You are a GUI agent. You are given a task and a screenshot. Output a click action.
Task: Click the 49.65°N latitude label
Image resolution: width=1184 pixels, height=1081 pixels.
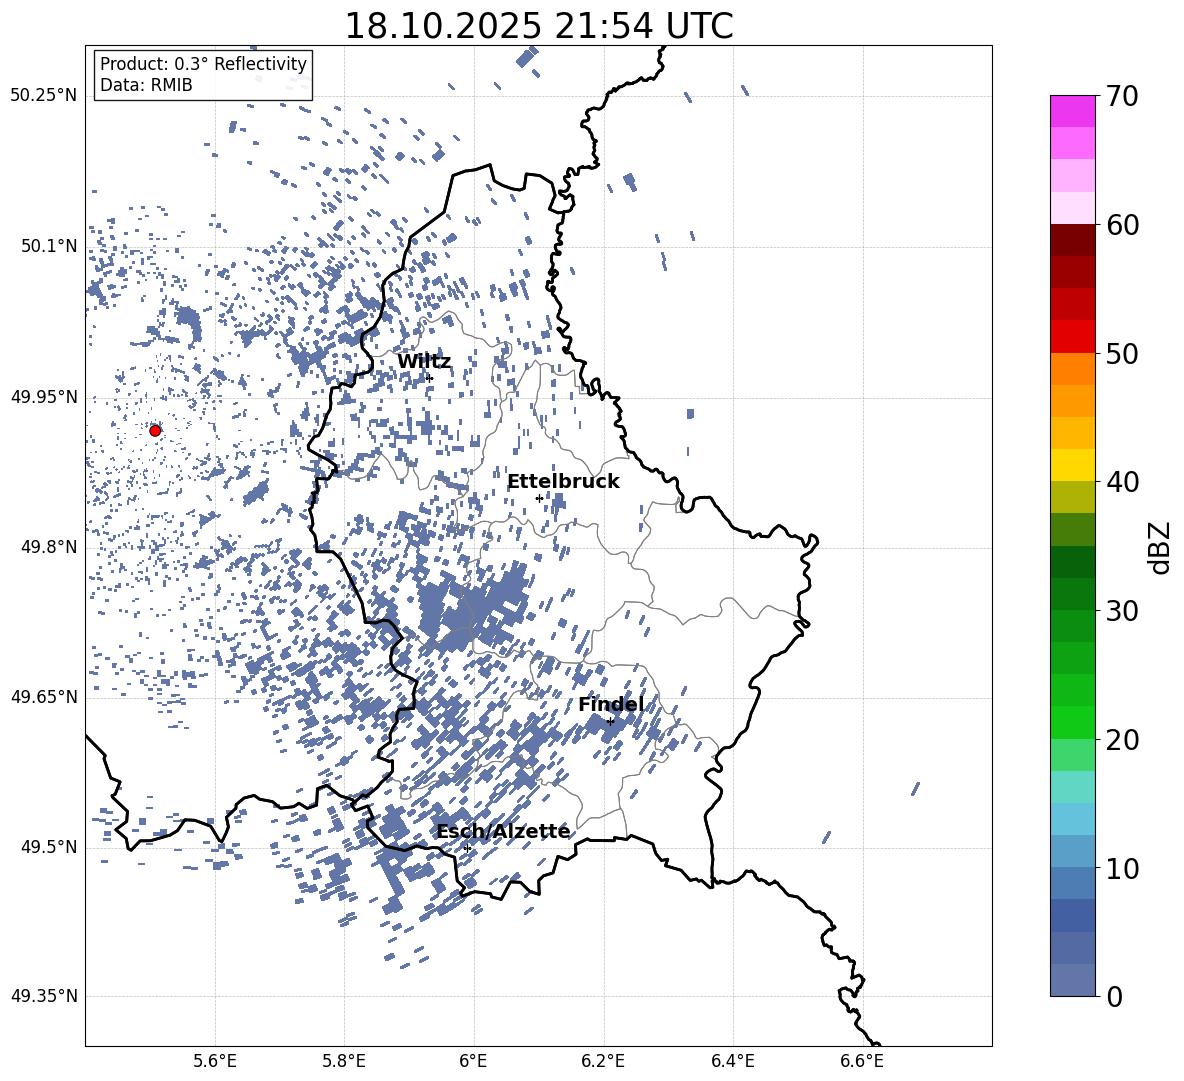[x=44, y=697]
